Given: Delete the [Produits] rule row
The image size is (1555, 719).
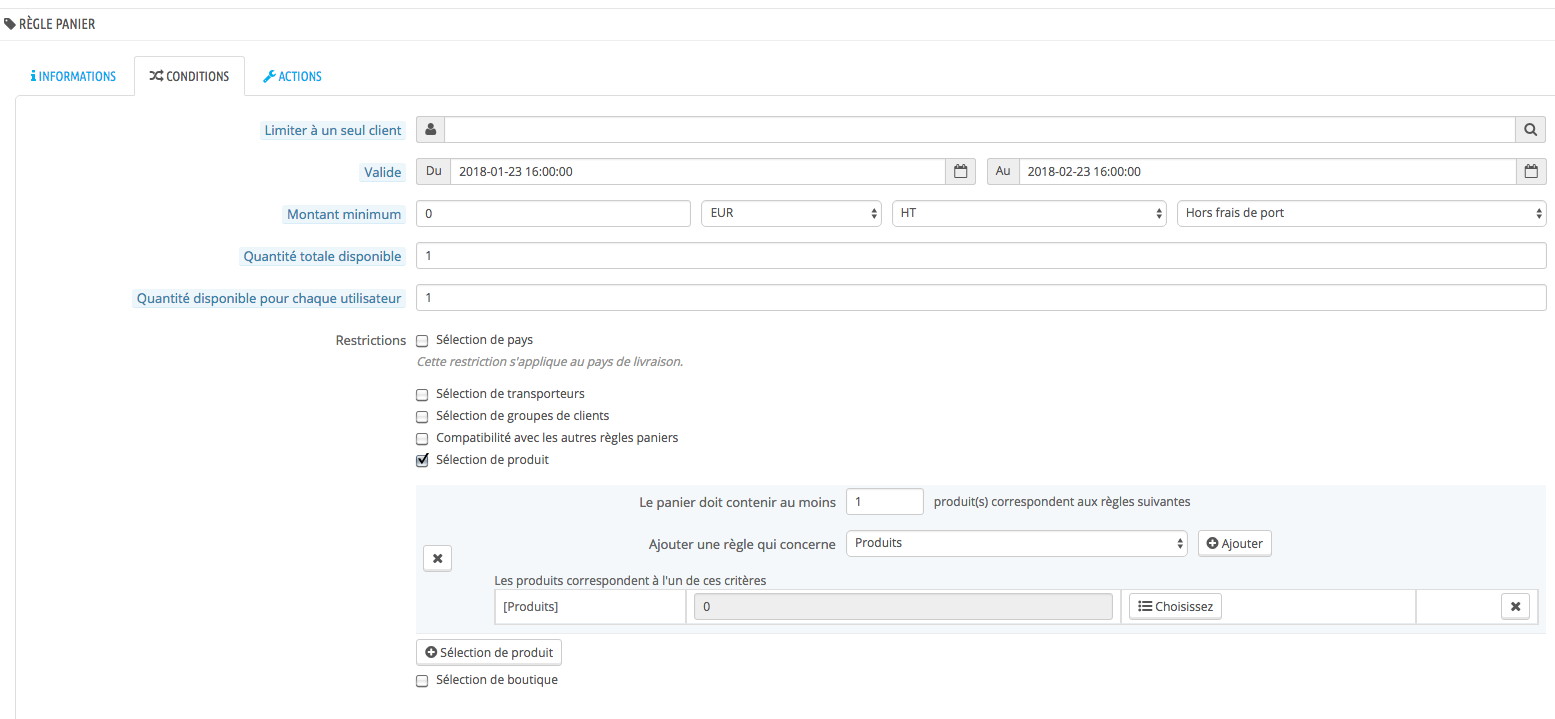Looking at the screenshot, I should pyautogui.click(x=1515, y=606).
